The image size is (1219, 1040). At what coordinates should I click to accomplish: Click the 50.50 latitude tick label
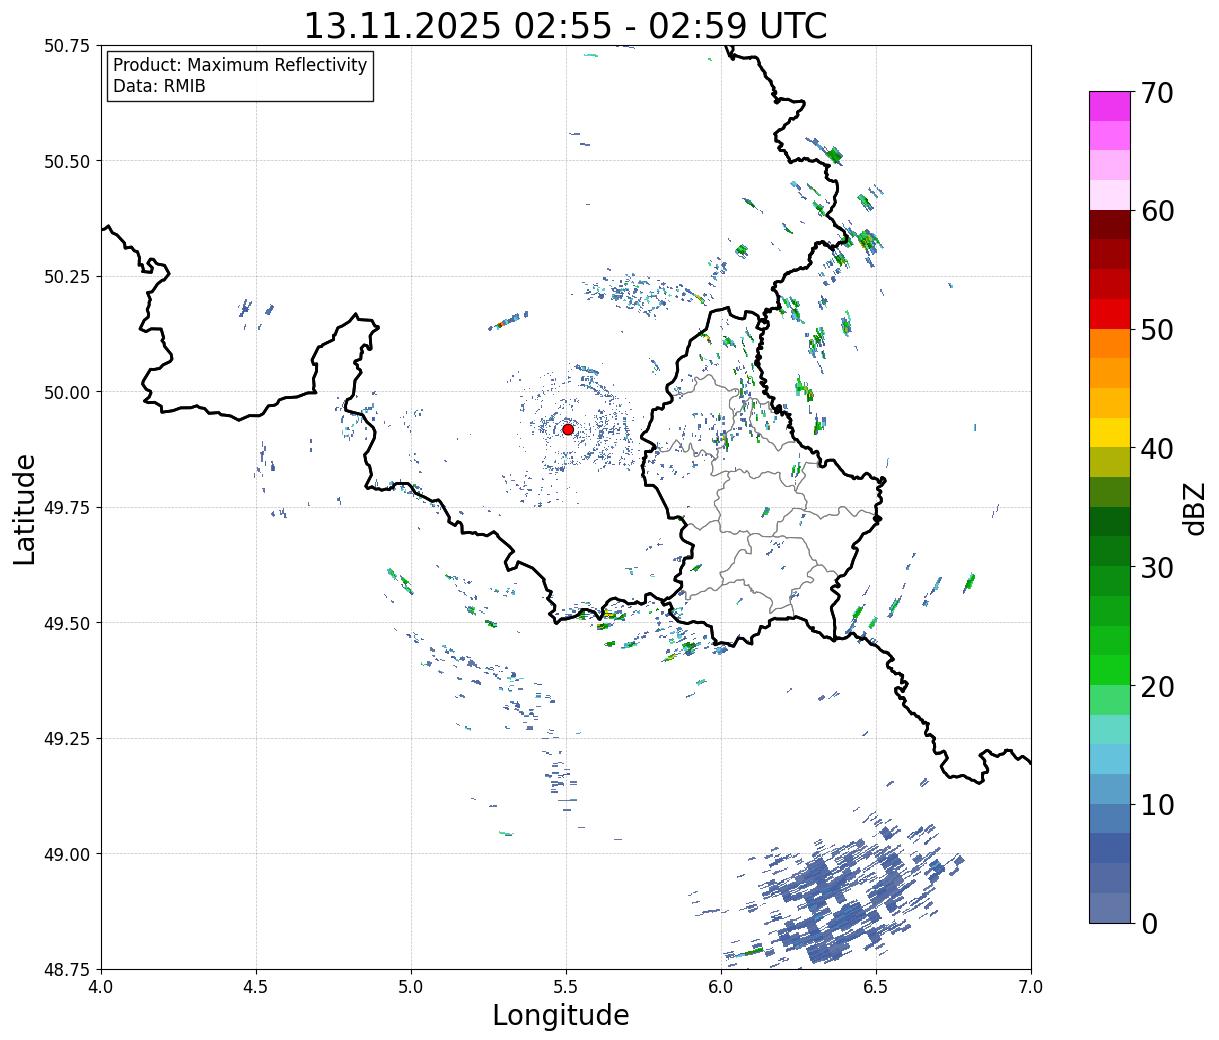point(67,161)
